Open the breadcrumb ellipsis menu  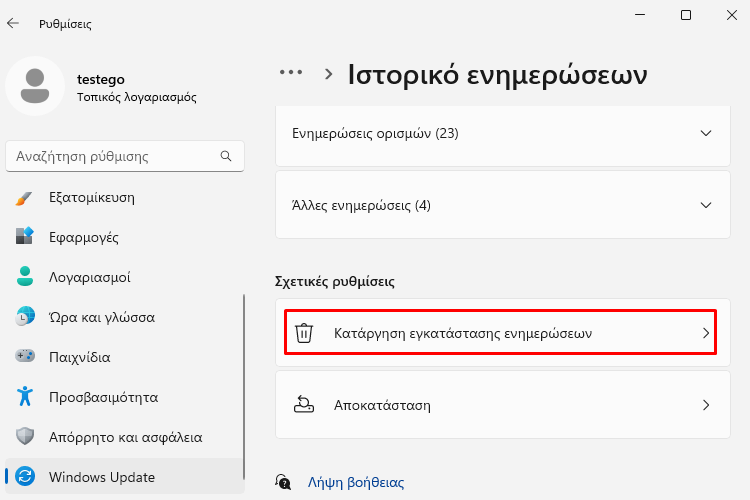[x=291, y=73]
